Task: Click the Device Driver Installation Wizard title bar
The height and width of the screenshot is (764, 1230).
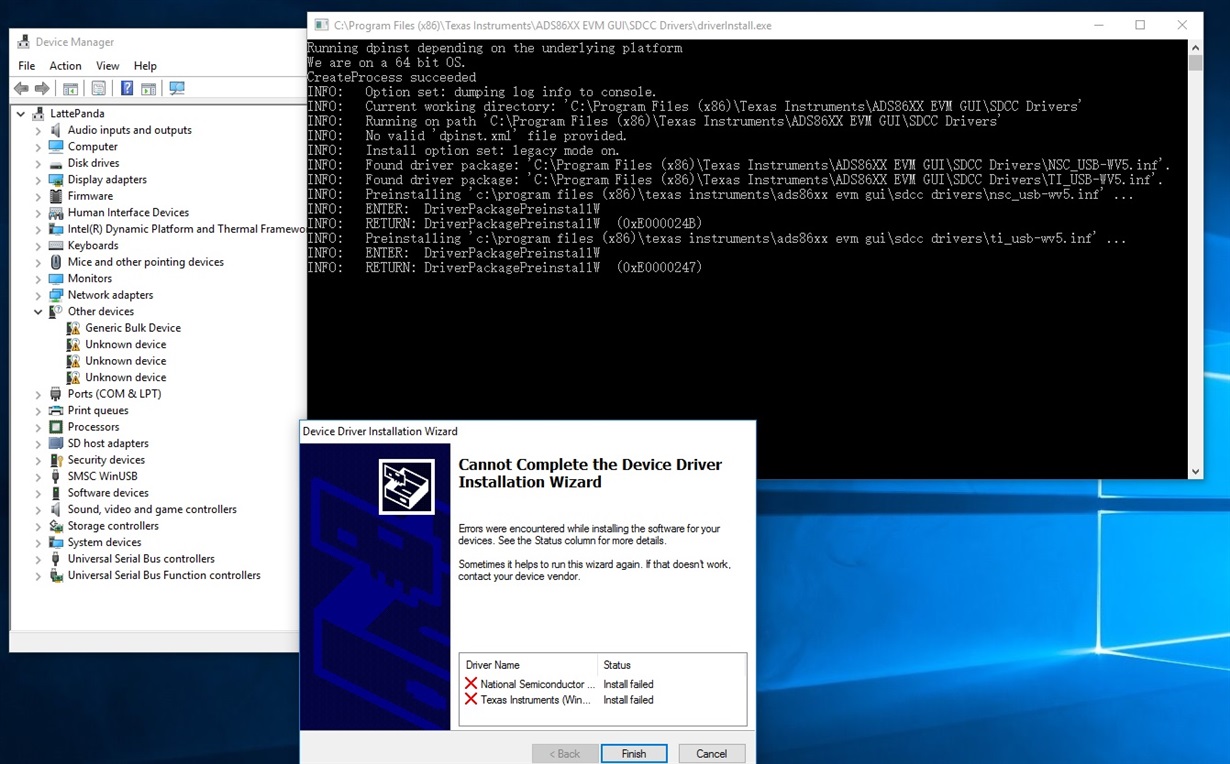Action: tap(527, 431)
